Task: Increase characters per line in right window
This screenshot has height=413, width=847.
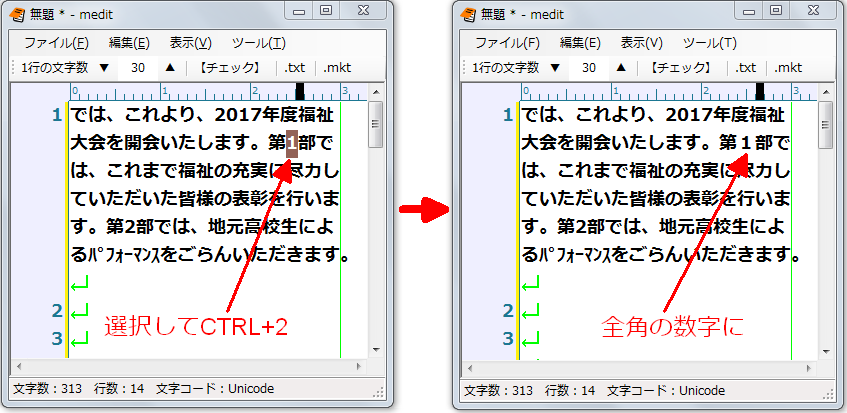Action: [x=621, y=67]
